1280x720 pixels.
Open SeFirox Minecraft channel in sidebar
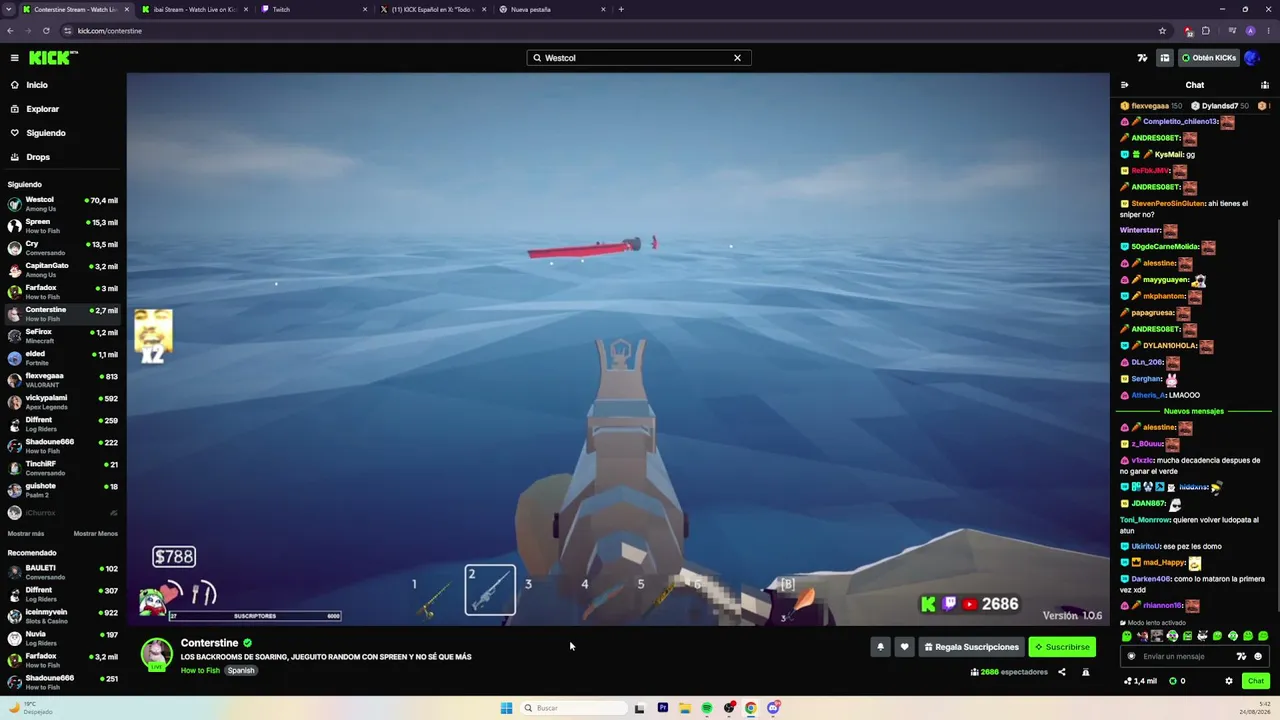coord(63,336)
